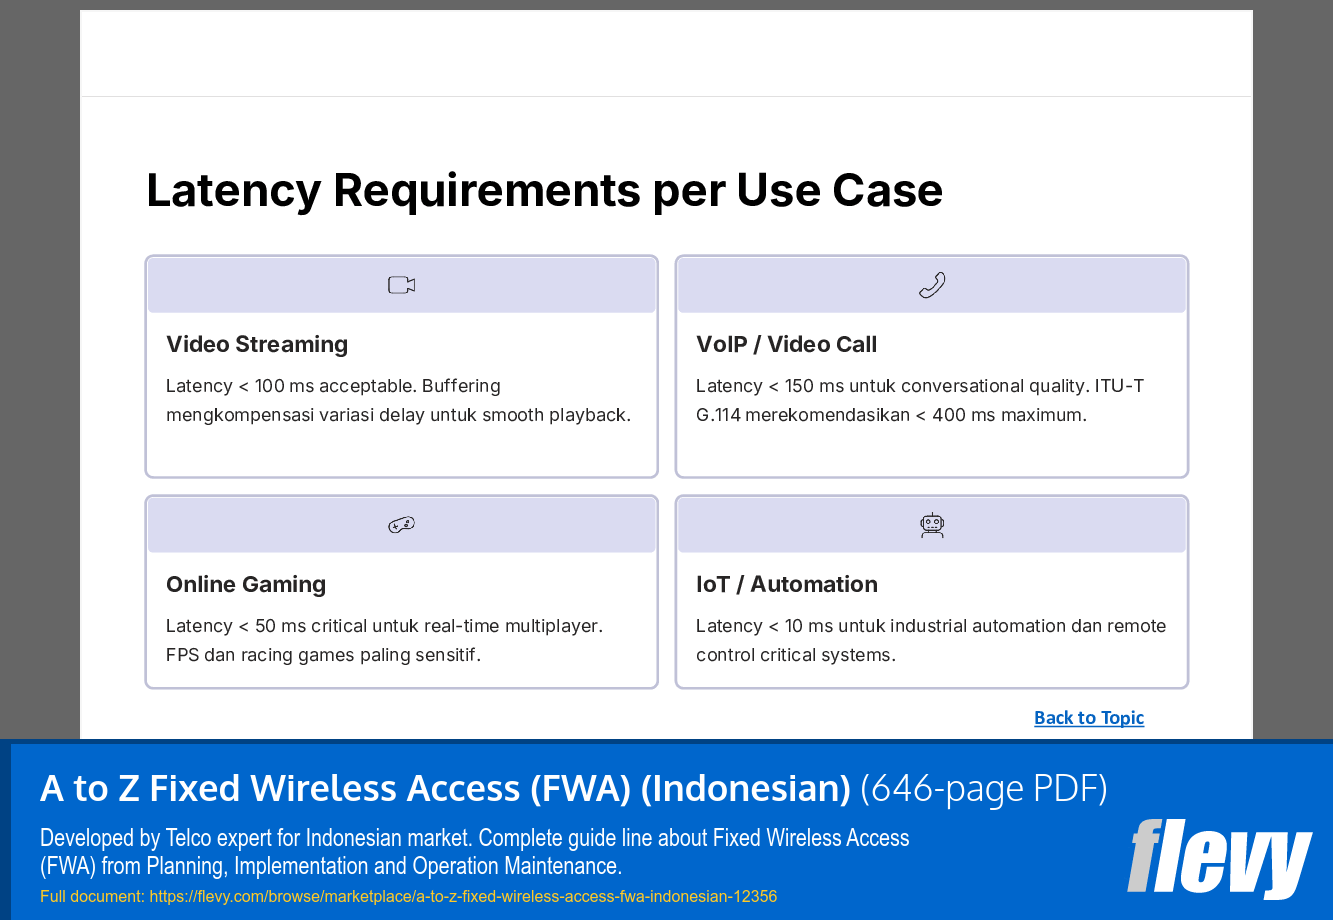The width and height of the screenshot is (1333, 920).
Task: Click the text 'Latency < 150 ms untuk conversational quality'
Action: click(x=892, y=386)
